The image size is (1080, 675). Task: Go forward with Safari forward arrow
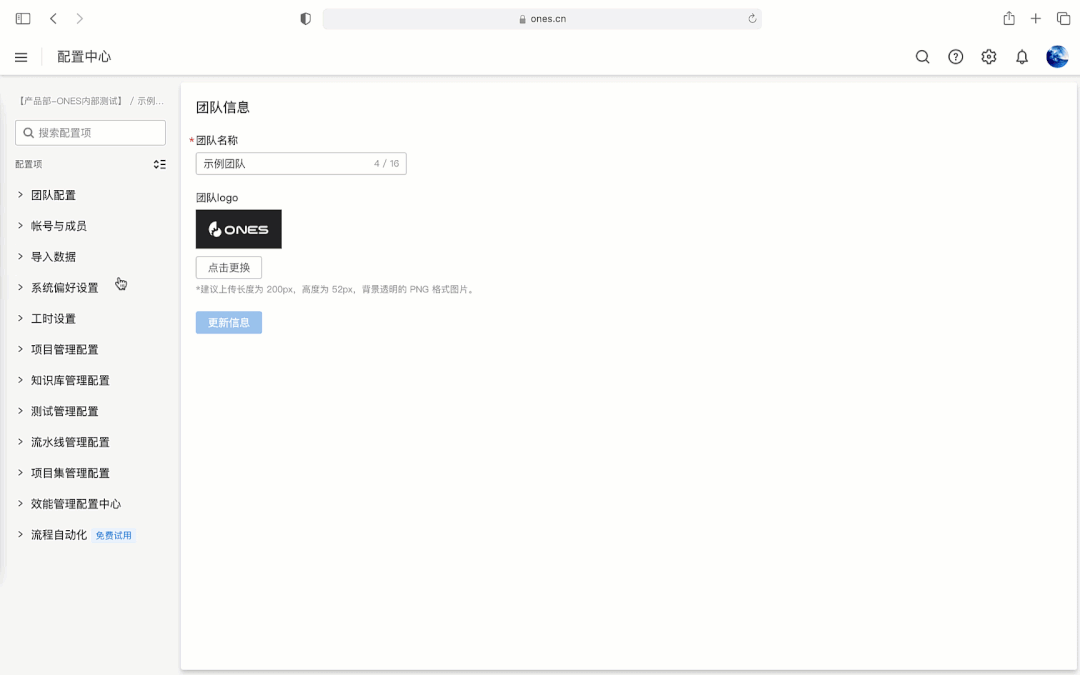coord(79,19)
